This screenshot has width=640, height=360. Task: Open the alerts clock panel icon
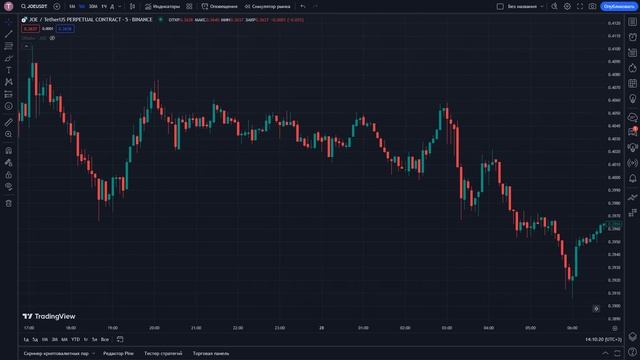coord(632,37)
